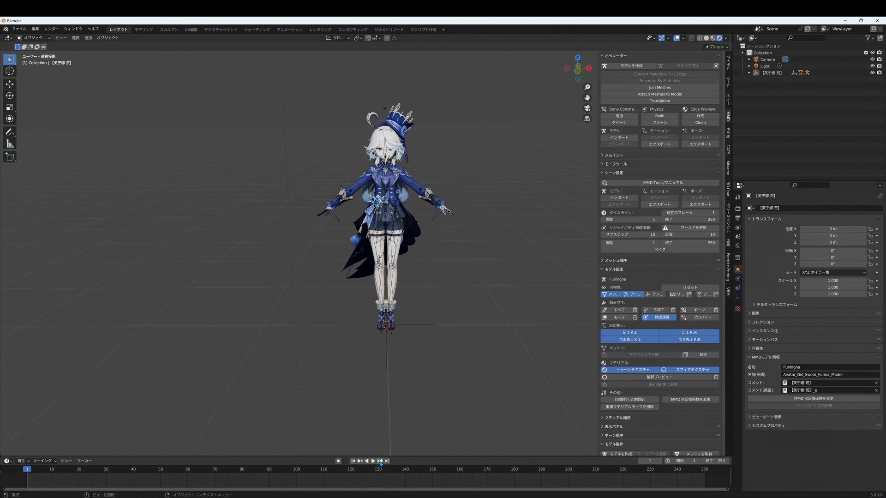Hide the Collection with its eye icon

pyautogui.click(x=872, y=53)
